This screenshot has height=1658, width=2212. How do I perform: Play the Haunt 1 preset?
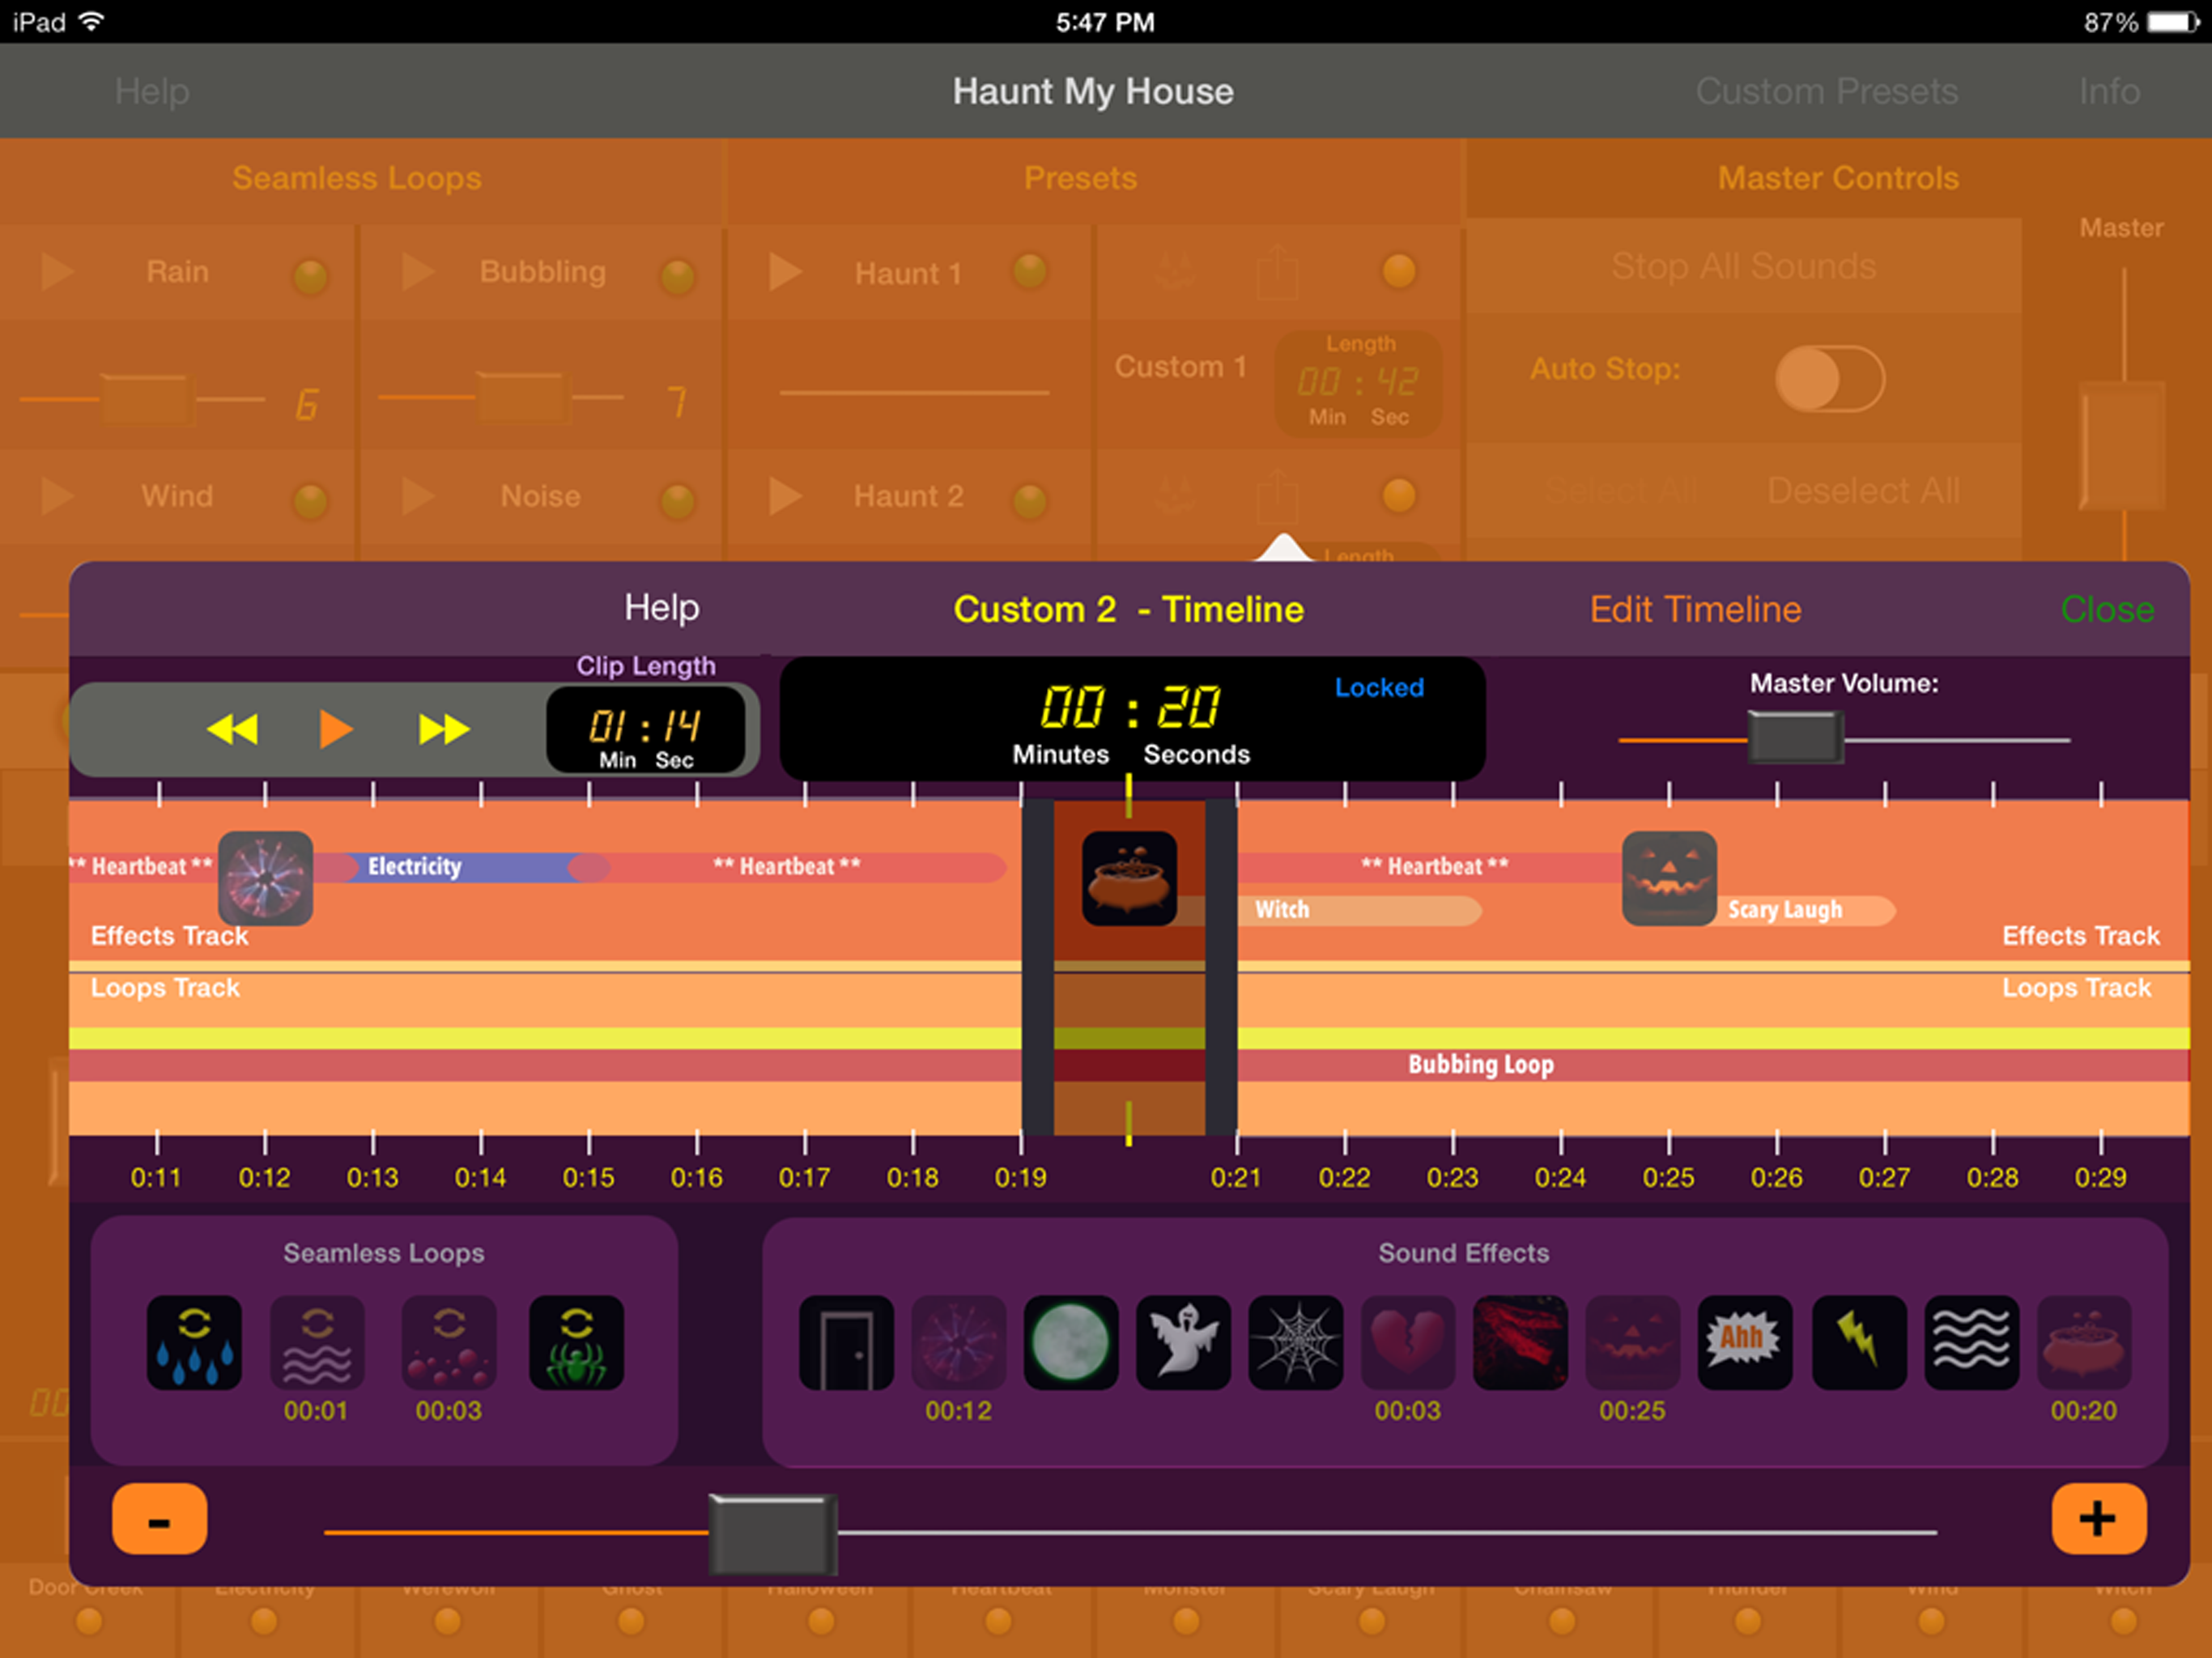[x=785, y=272]
